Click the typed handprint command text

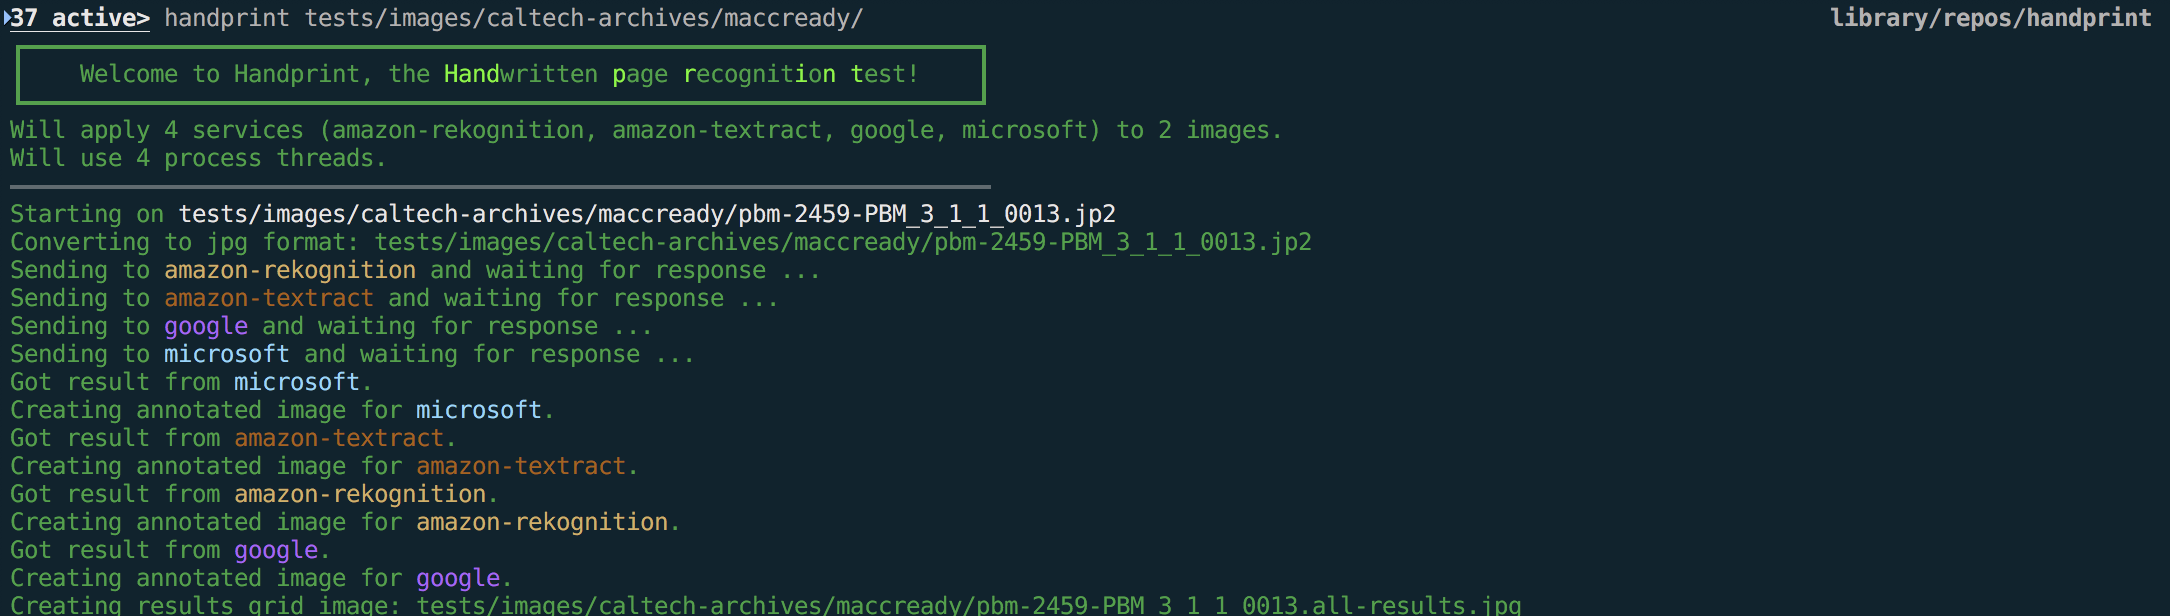click(x=513, y=18)
